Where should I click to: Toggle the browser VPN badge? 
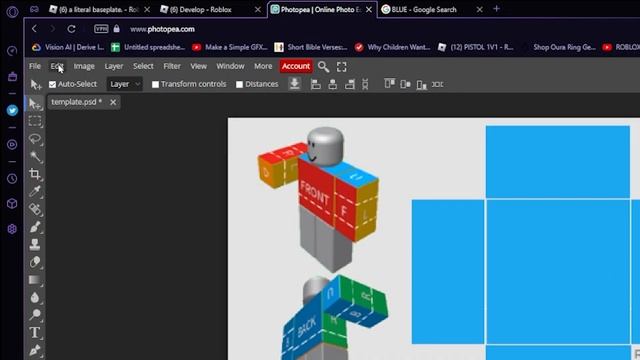pos(101,29)
